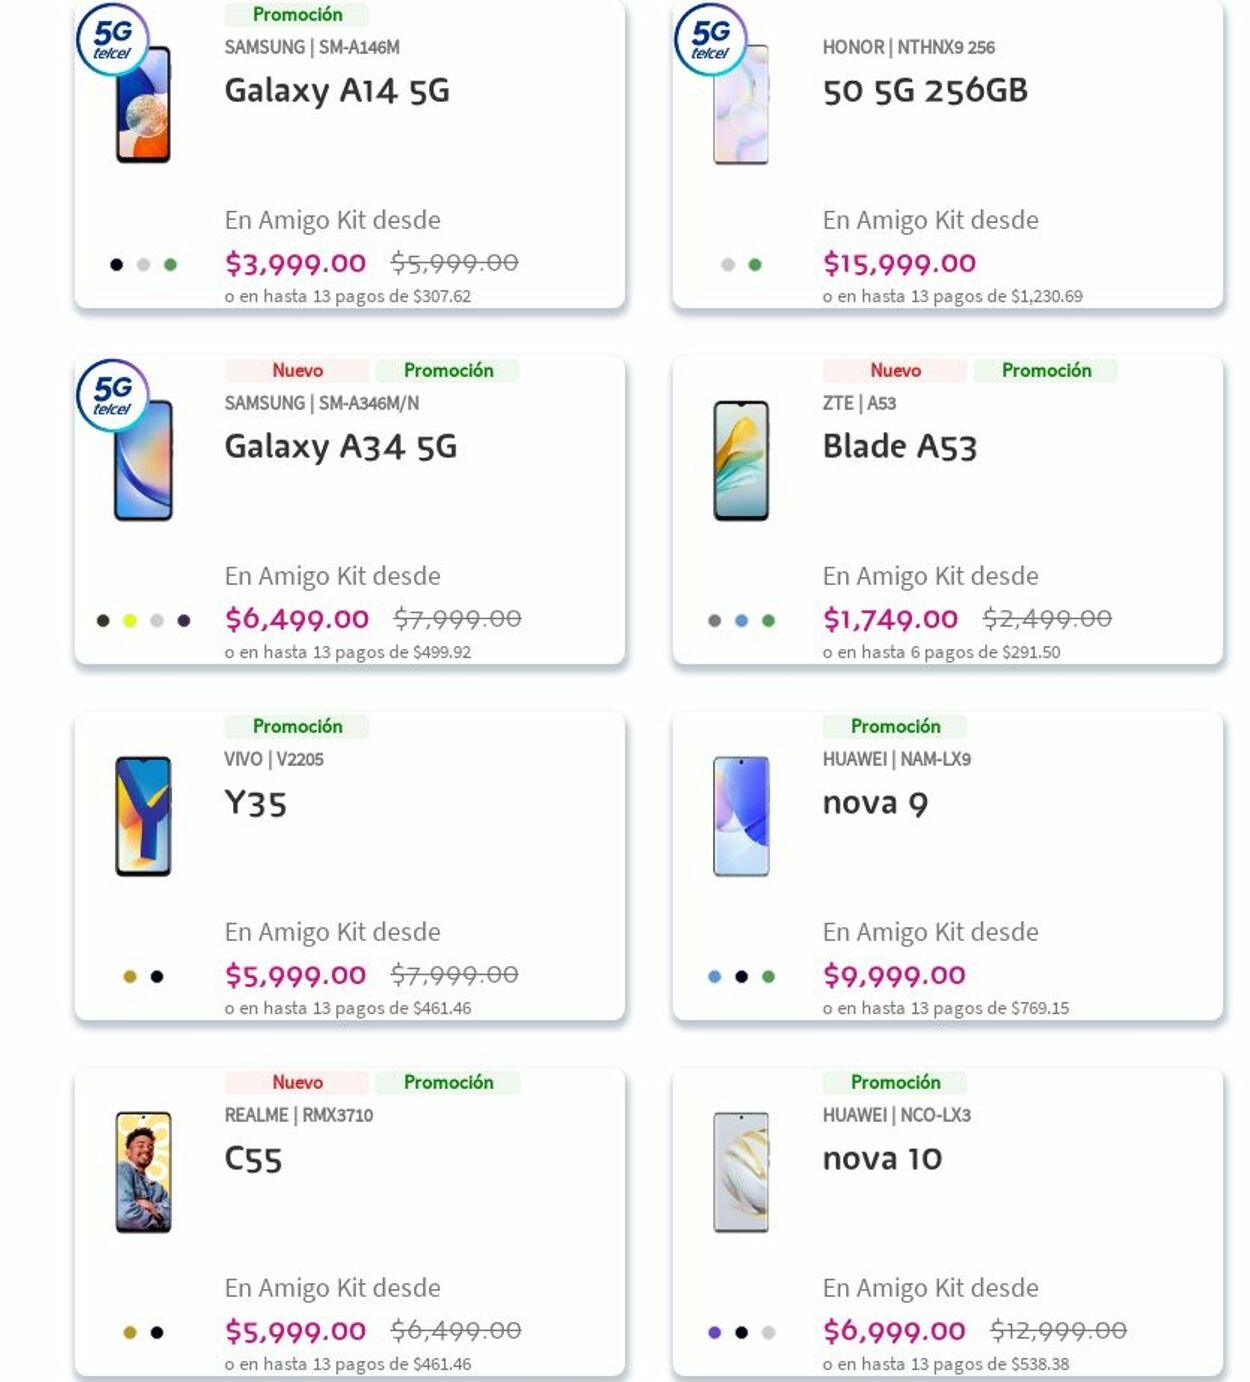Click the 5G Telcel badge on Galaxy A34
Image resolution: width=1250 pixels, height=1382 pixels.
coord(113,395)
